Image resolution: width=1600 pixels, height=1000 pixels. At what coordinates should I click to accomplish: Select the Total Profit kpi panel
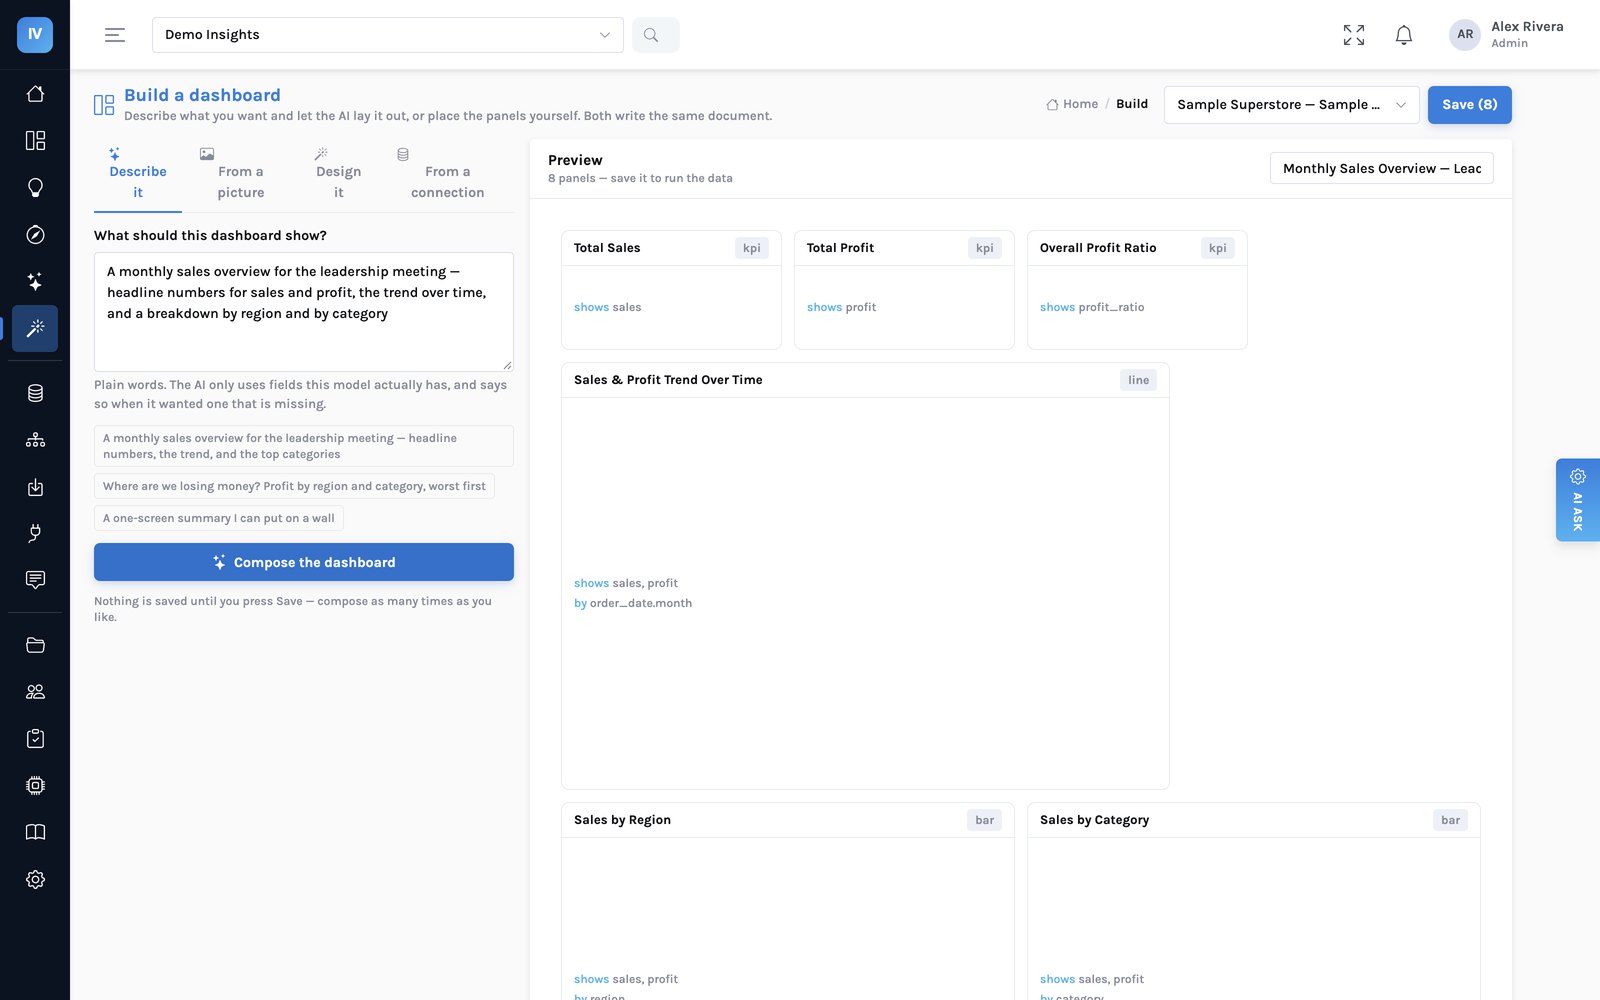point(904,290)
